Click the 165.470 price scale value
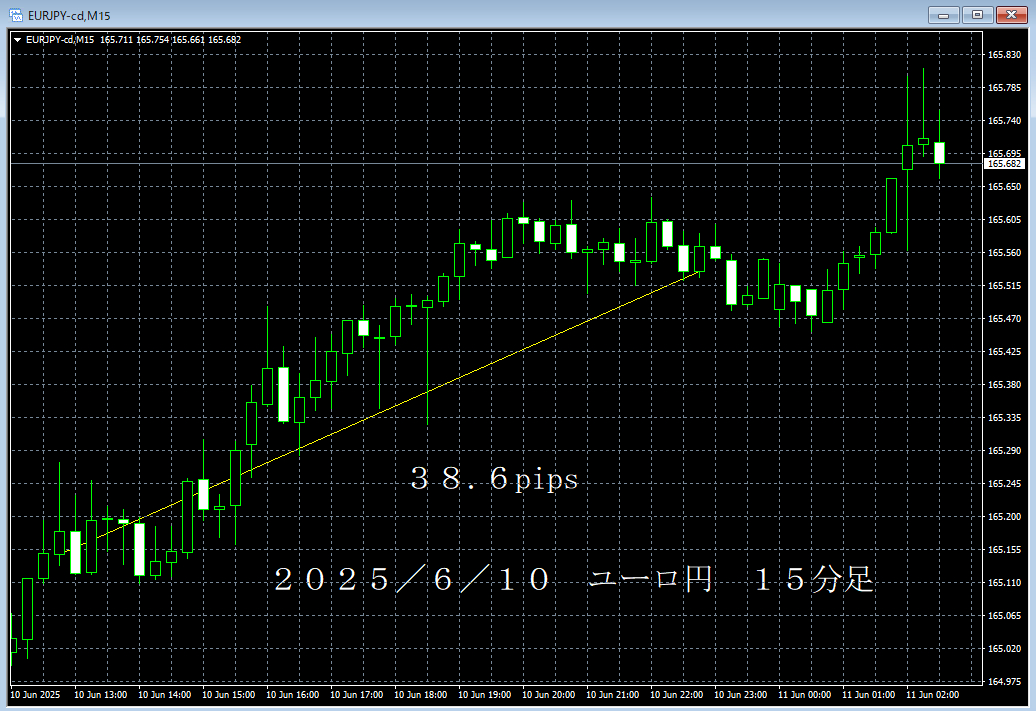Screen dimensions: 1036x711 (1004, 318)
